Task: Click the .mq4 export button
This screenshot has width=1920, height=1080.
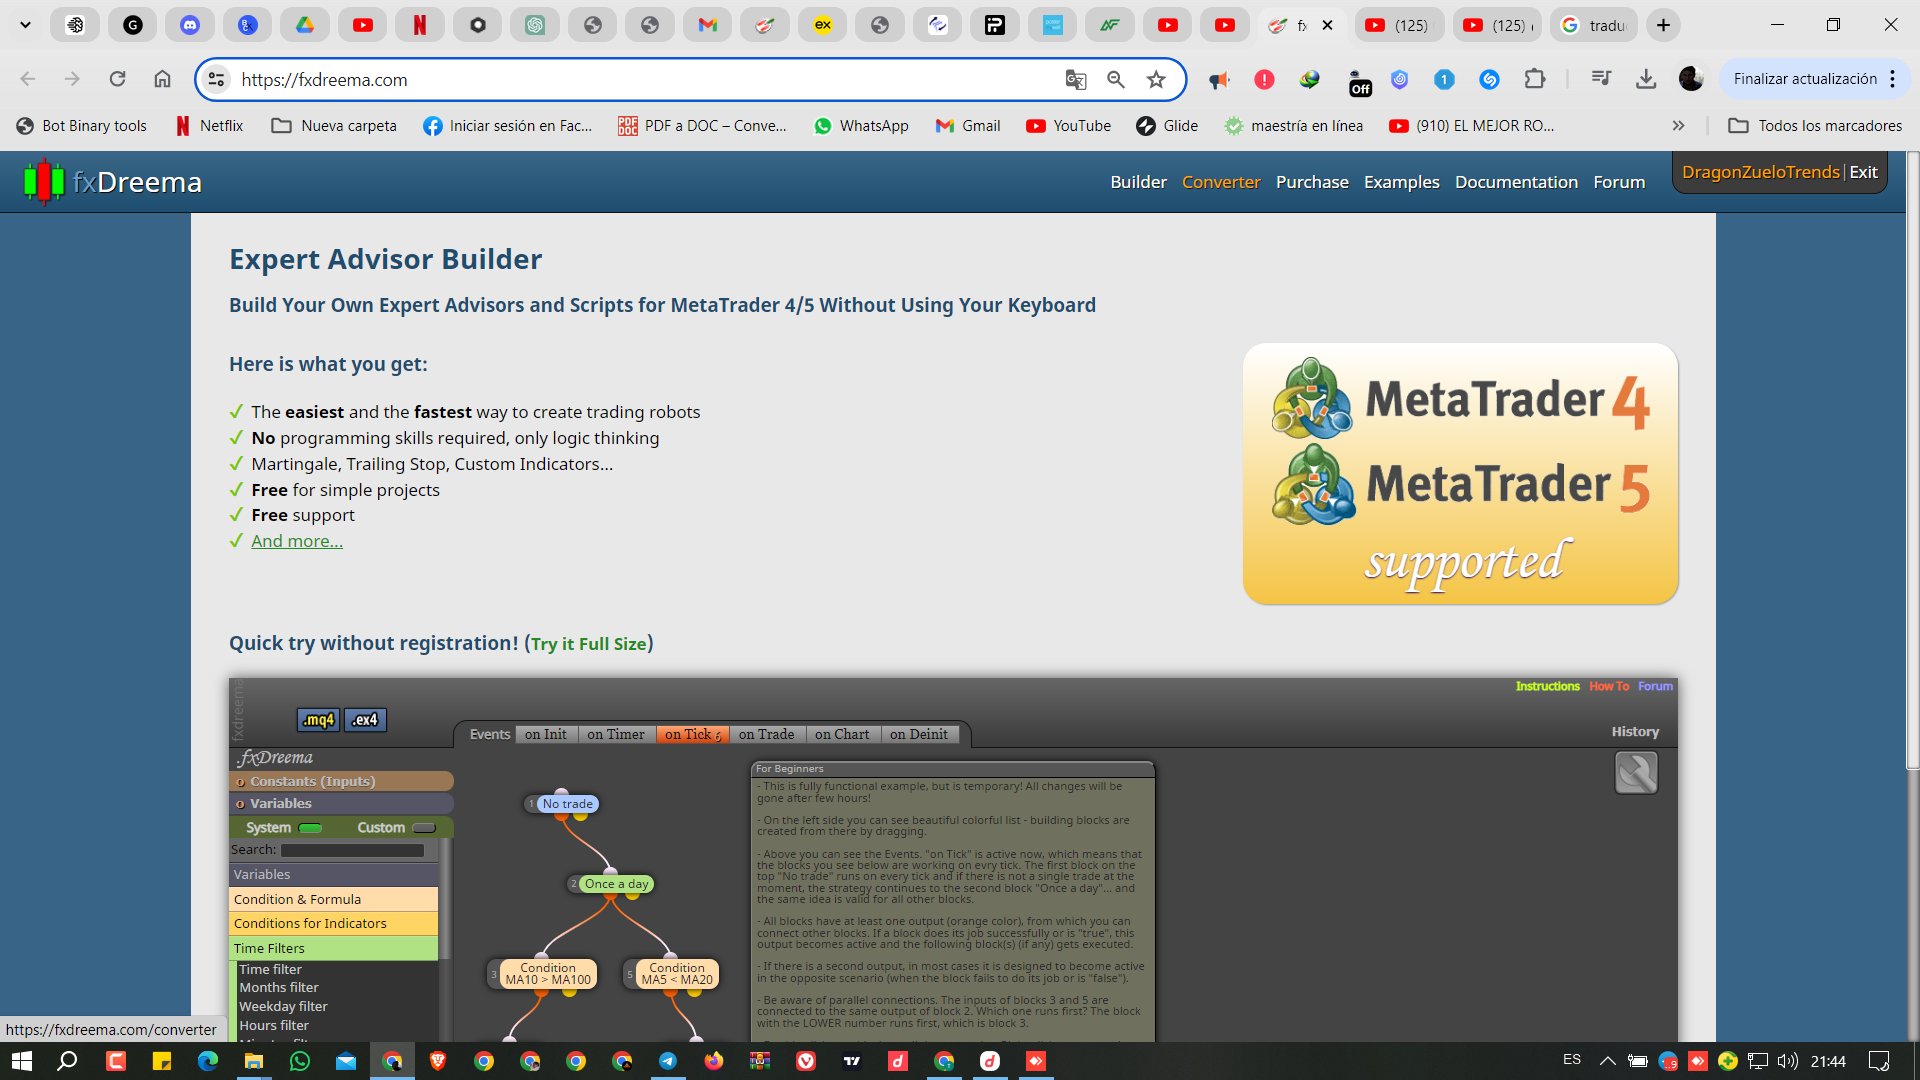Action: click(x=319, y=720)
